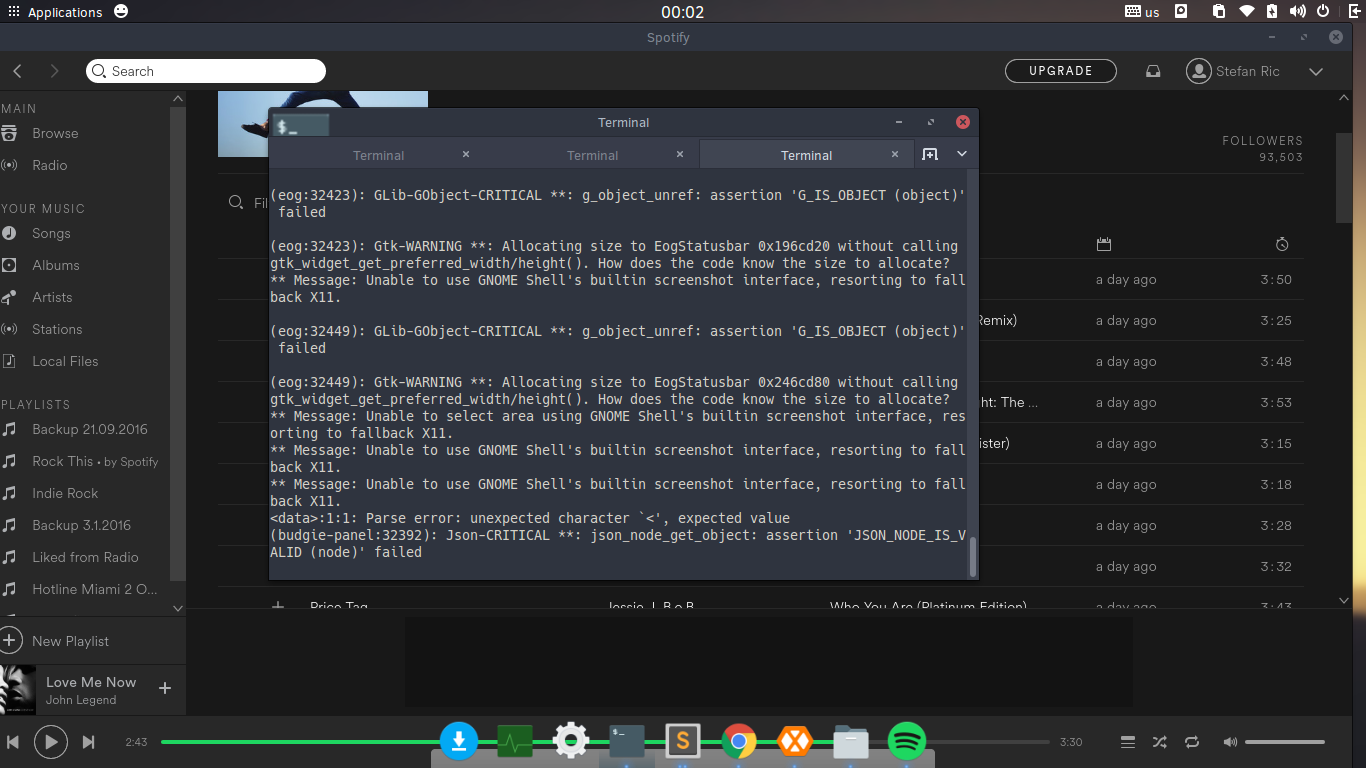Open the Applications menu

(x=55, y=12)
